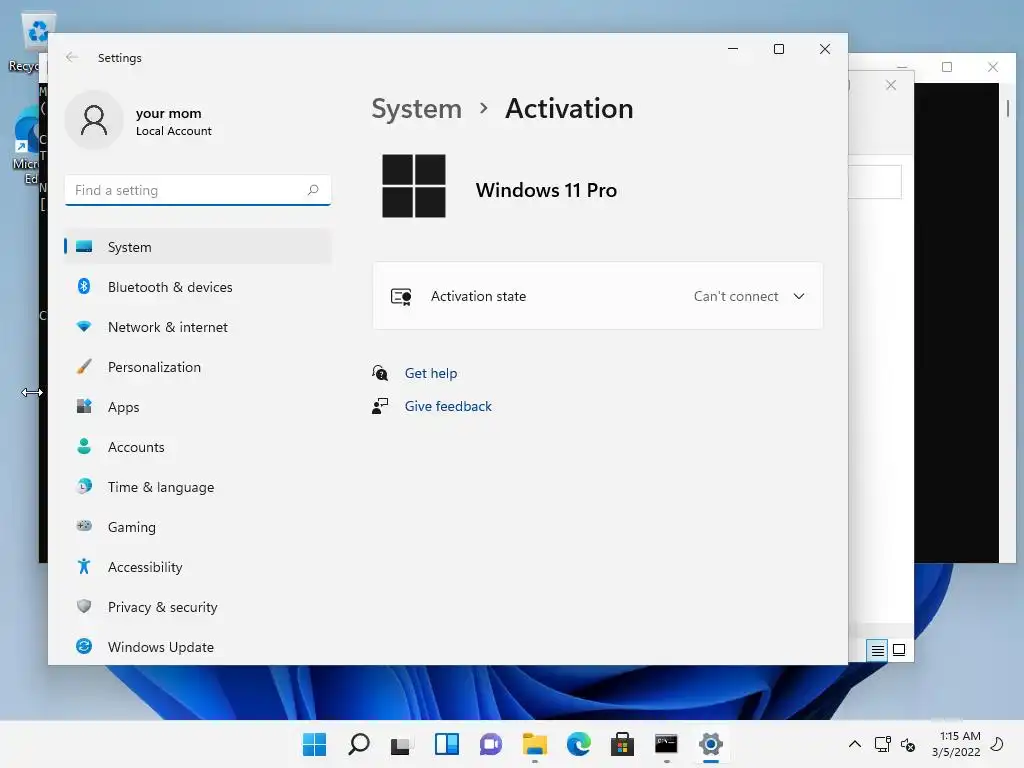Image resolution: width=1024 pixels, height=768 pixels.
Task: Open Task View on taskbar
Action: (402, 744)
